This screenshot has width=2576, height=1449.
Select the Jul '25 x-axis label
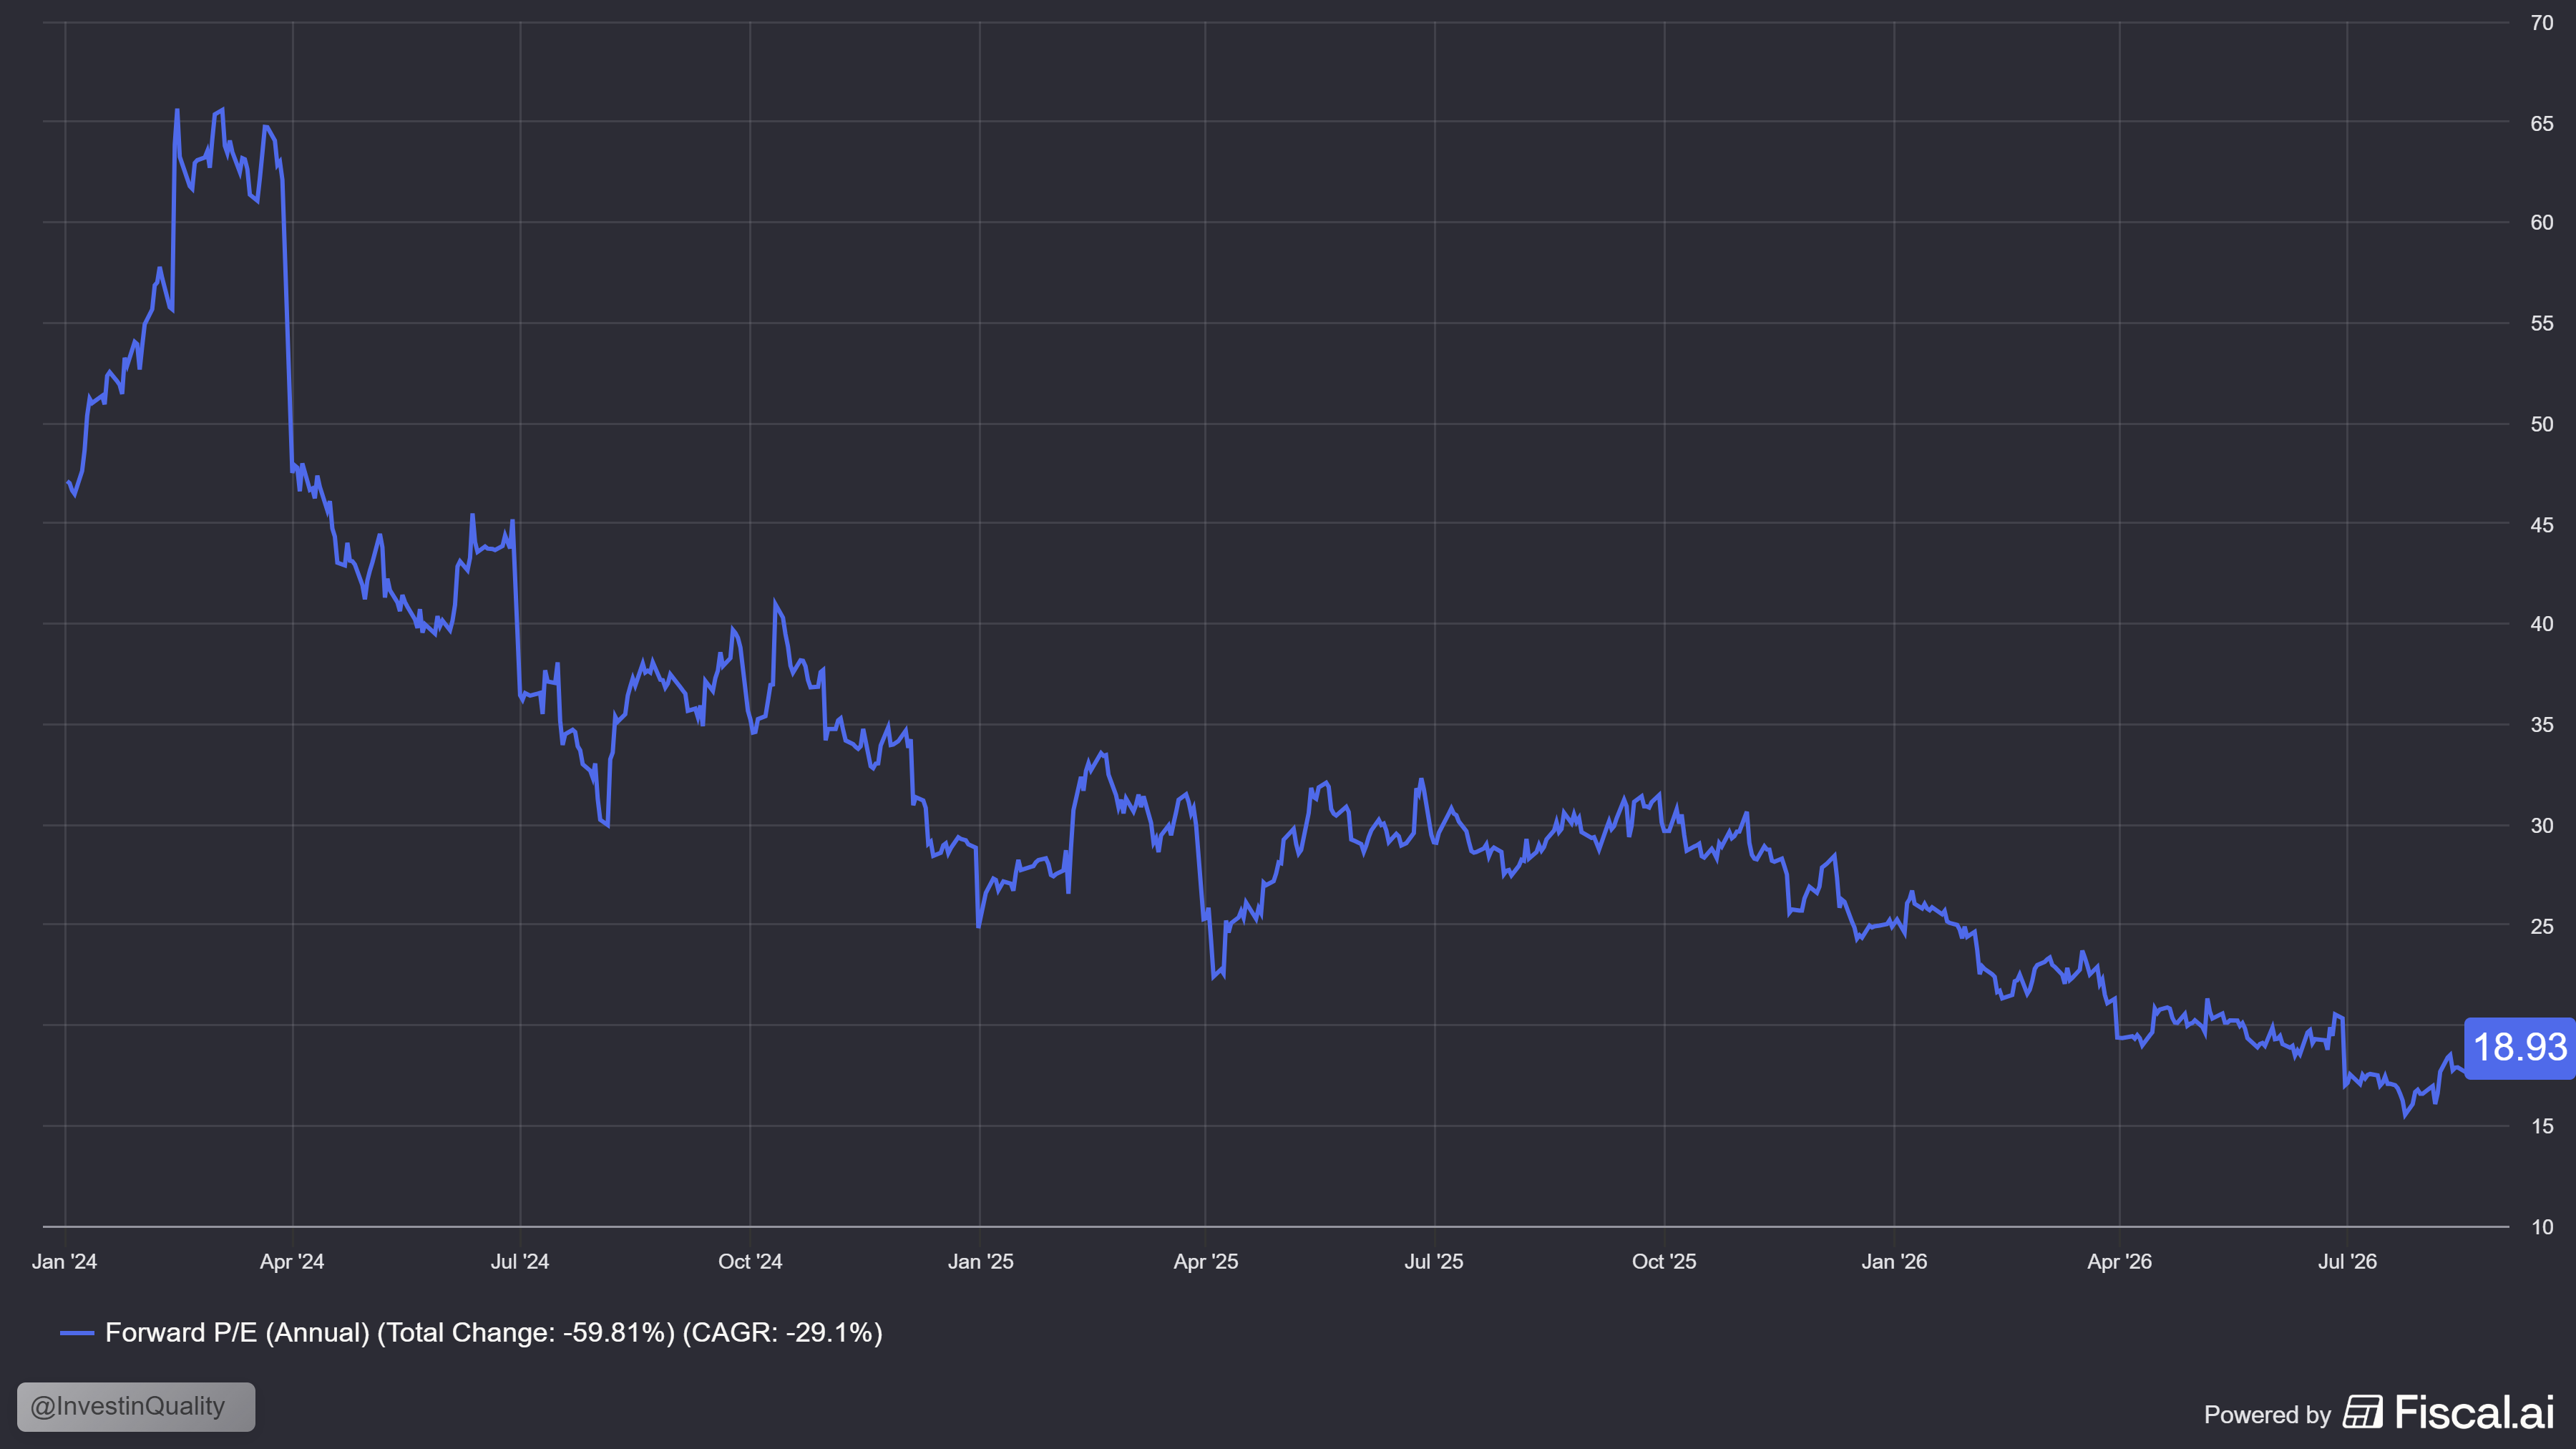[1434, 1262]
